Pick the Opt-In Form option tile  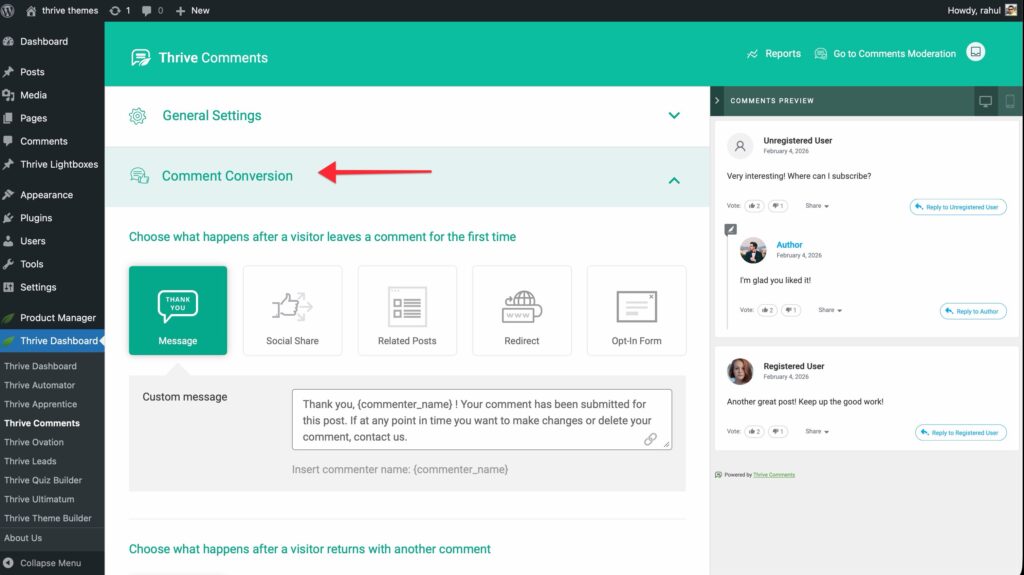click(x=636, y=310)
